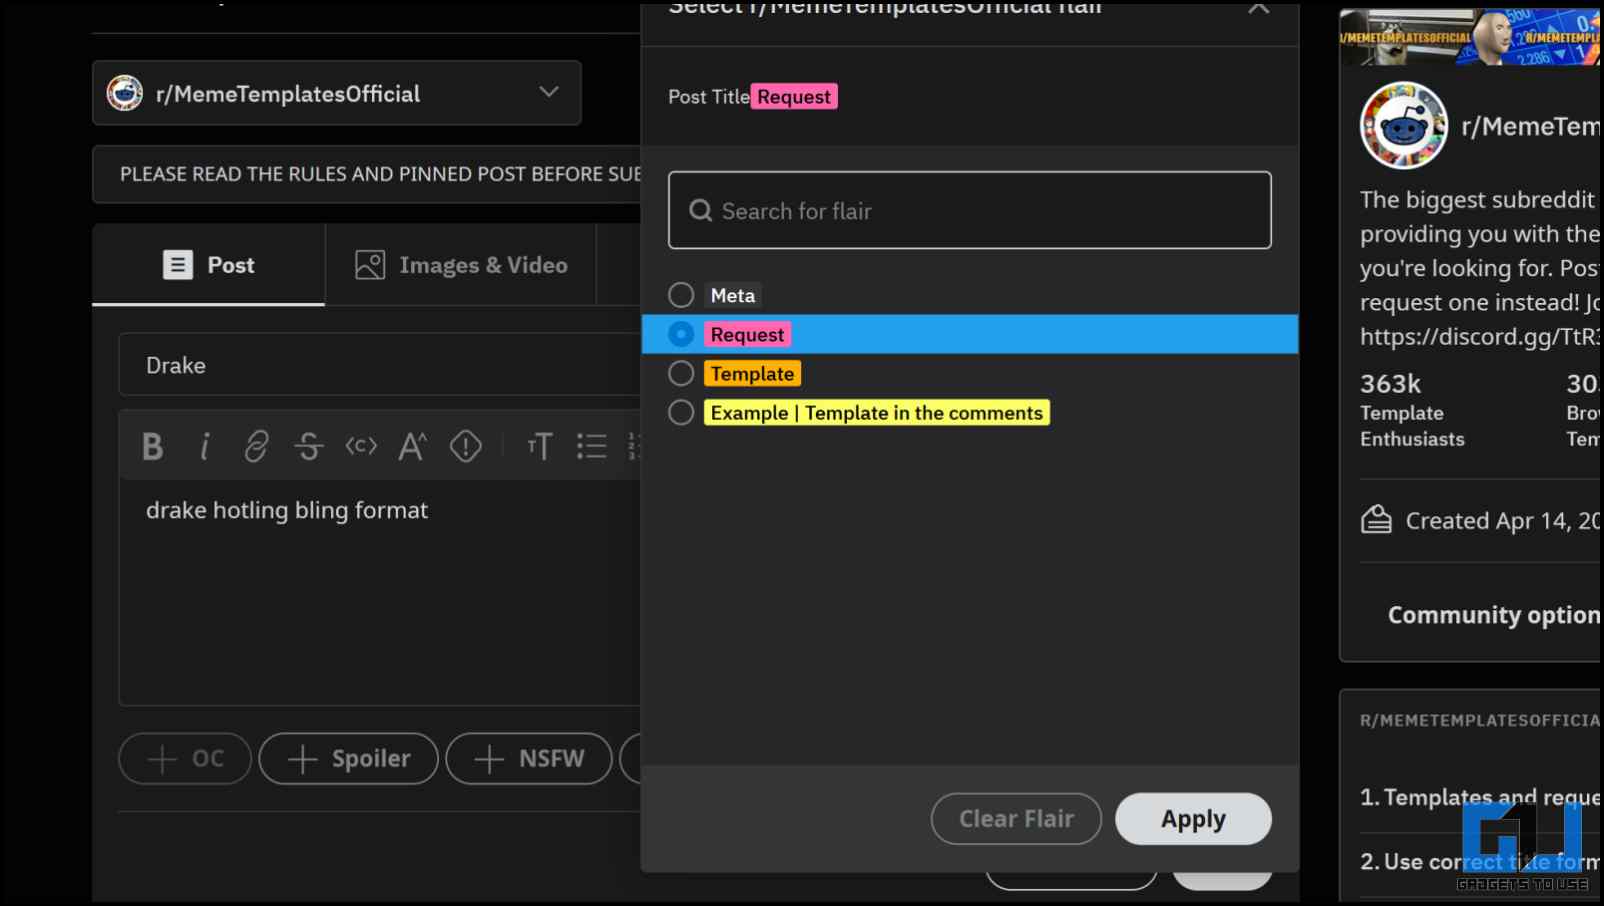The height and width of the screenshot is (906, 1604).
Task: Click the small community icon in the community selector
Action: [x=125, y=93]
